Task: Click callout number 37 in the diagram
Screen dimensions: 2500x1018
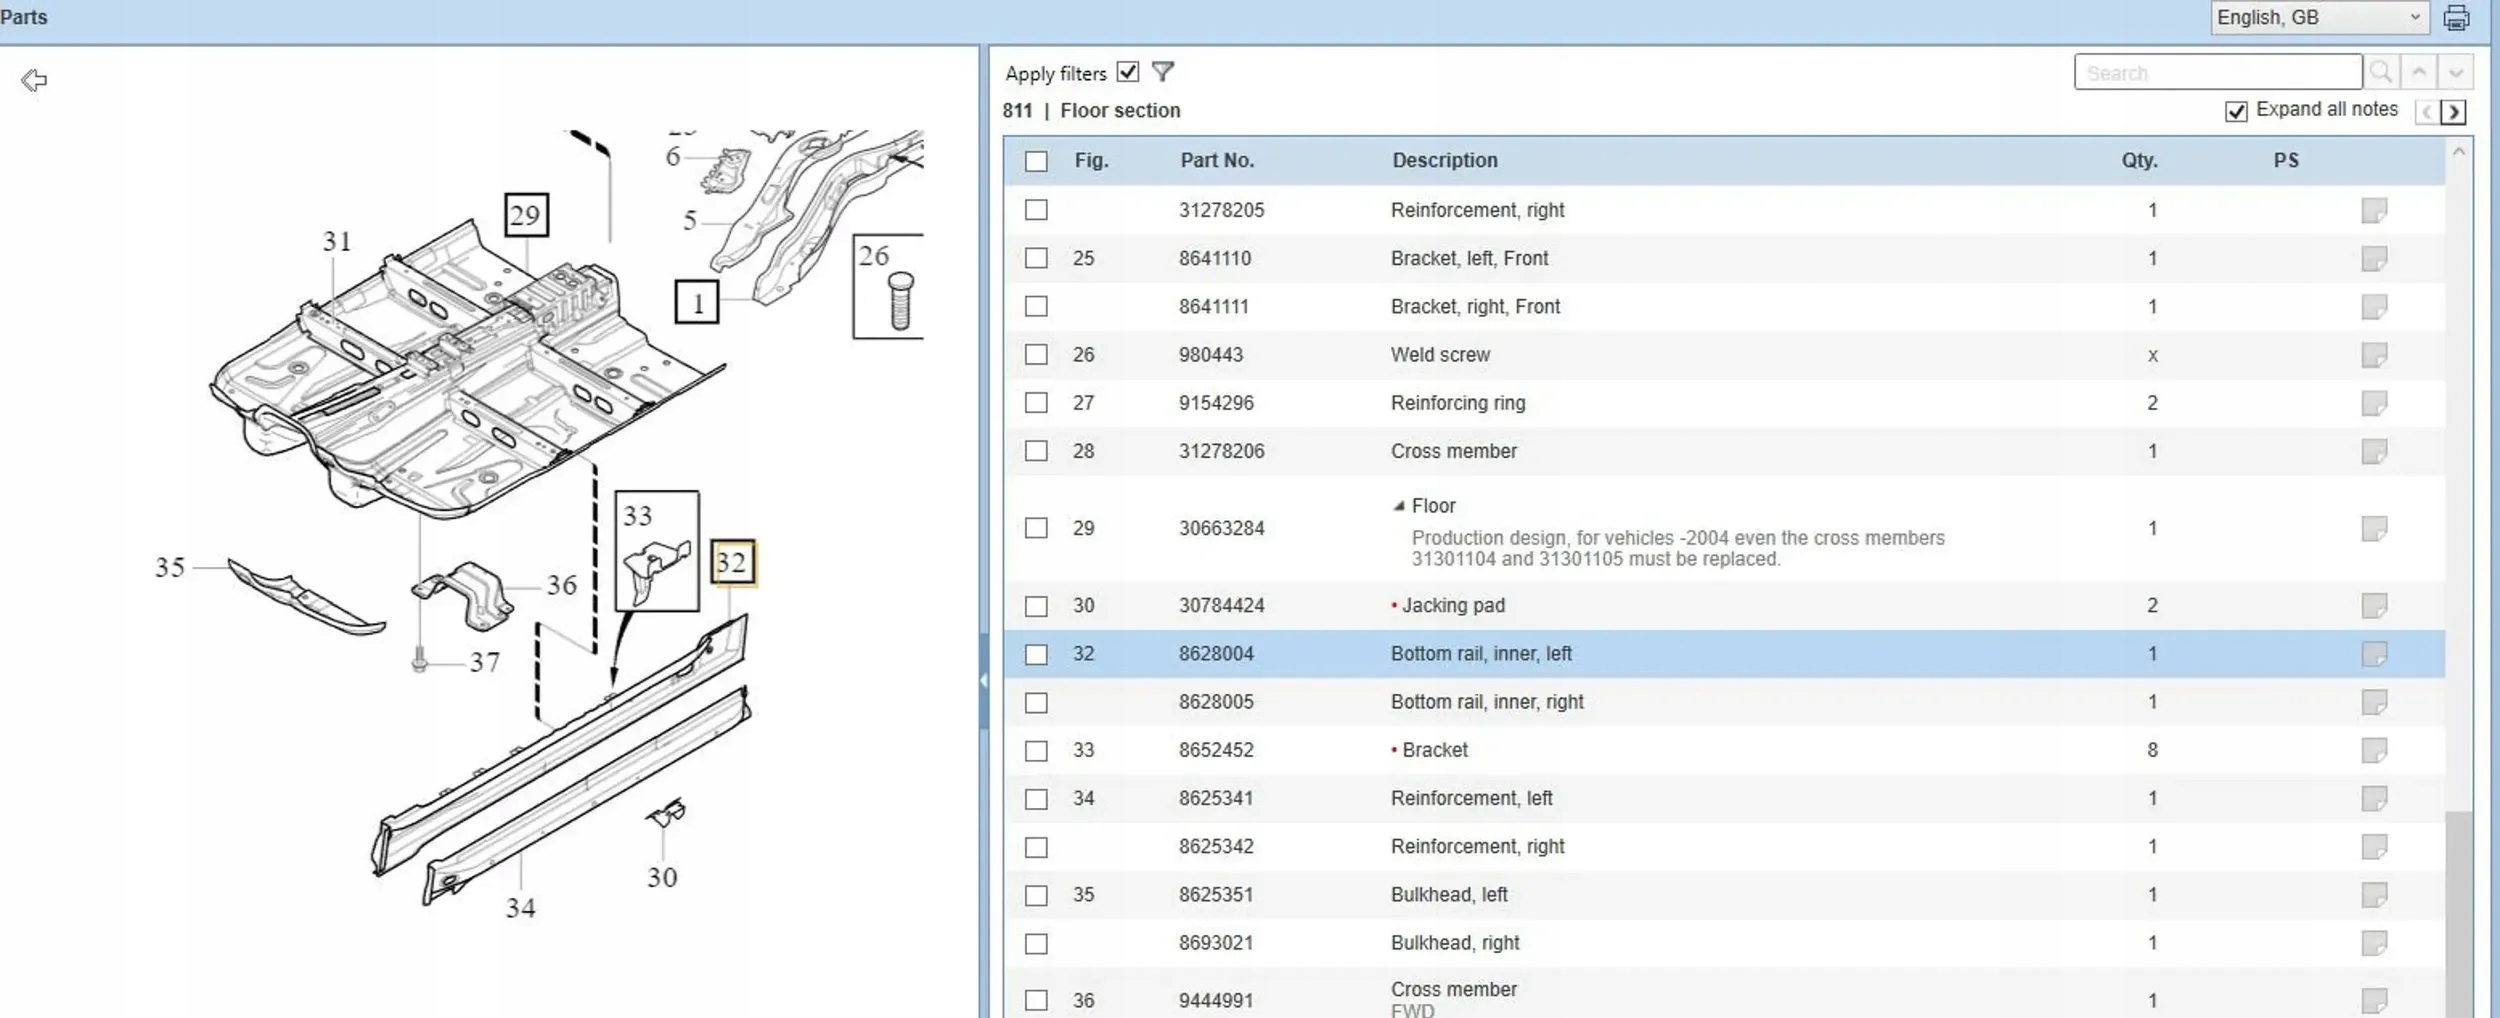Action: point(485,663)
